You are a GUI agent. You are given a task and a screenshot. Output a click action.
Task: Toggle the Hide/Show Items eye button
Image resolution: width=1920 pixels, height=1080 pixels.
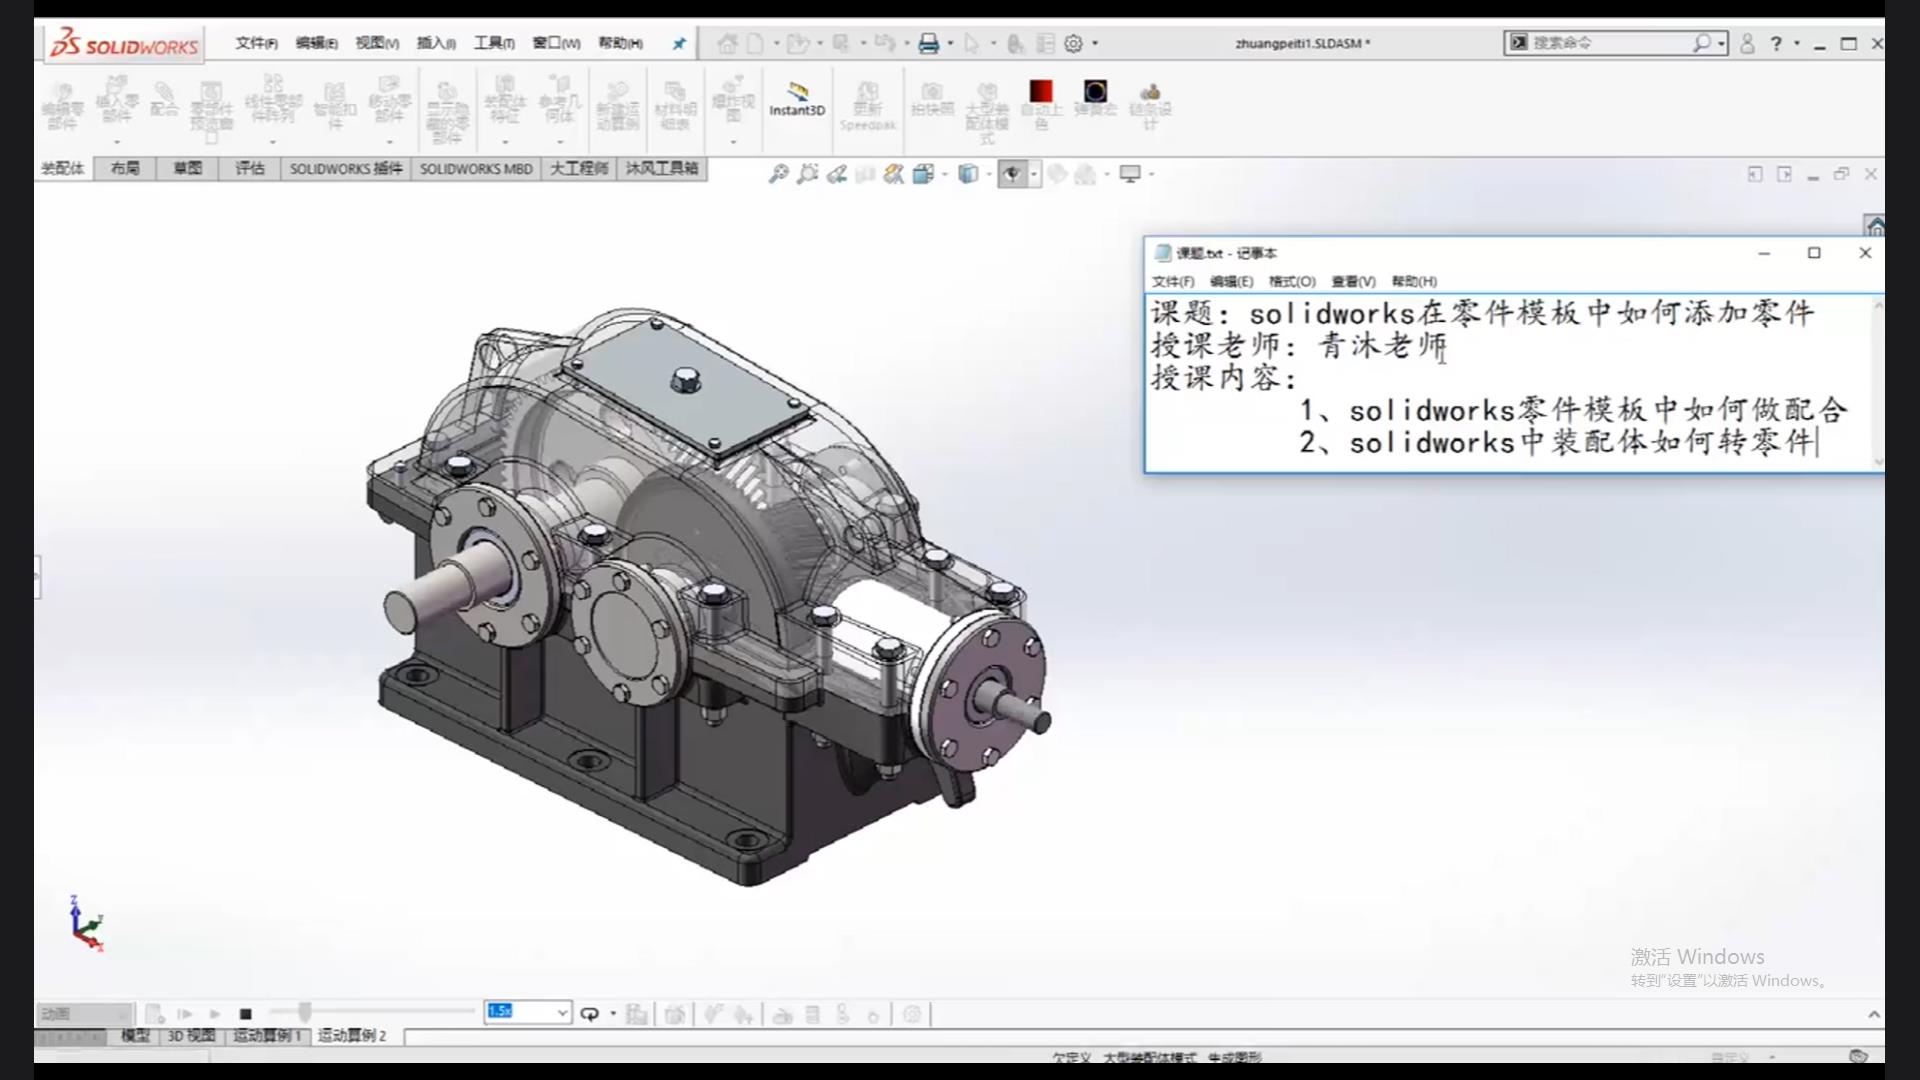1012,174
